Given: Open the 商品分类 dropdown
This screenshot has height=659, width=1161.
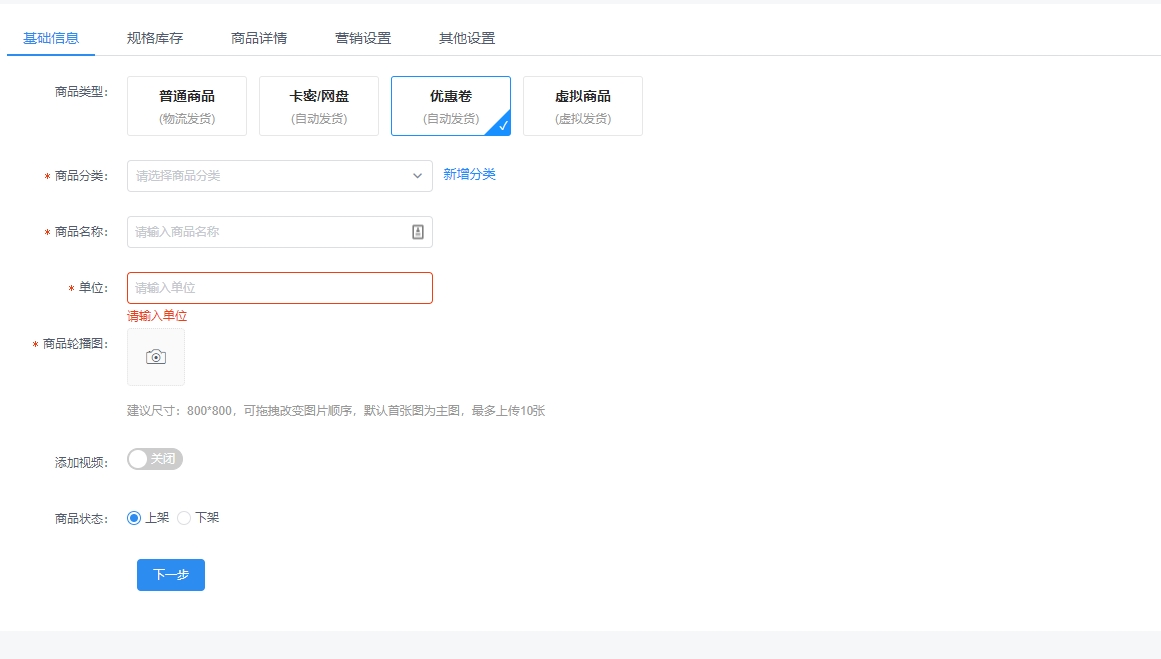Looking at the screenshot, I should [x=270, y=176].
